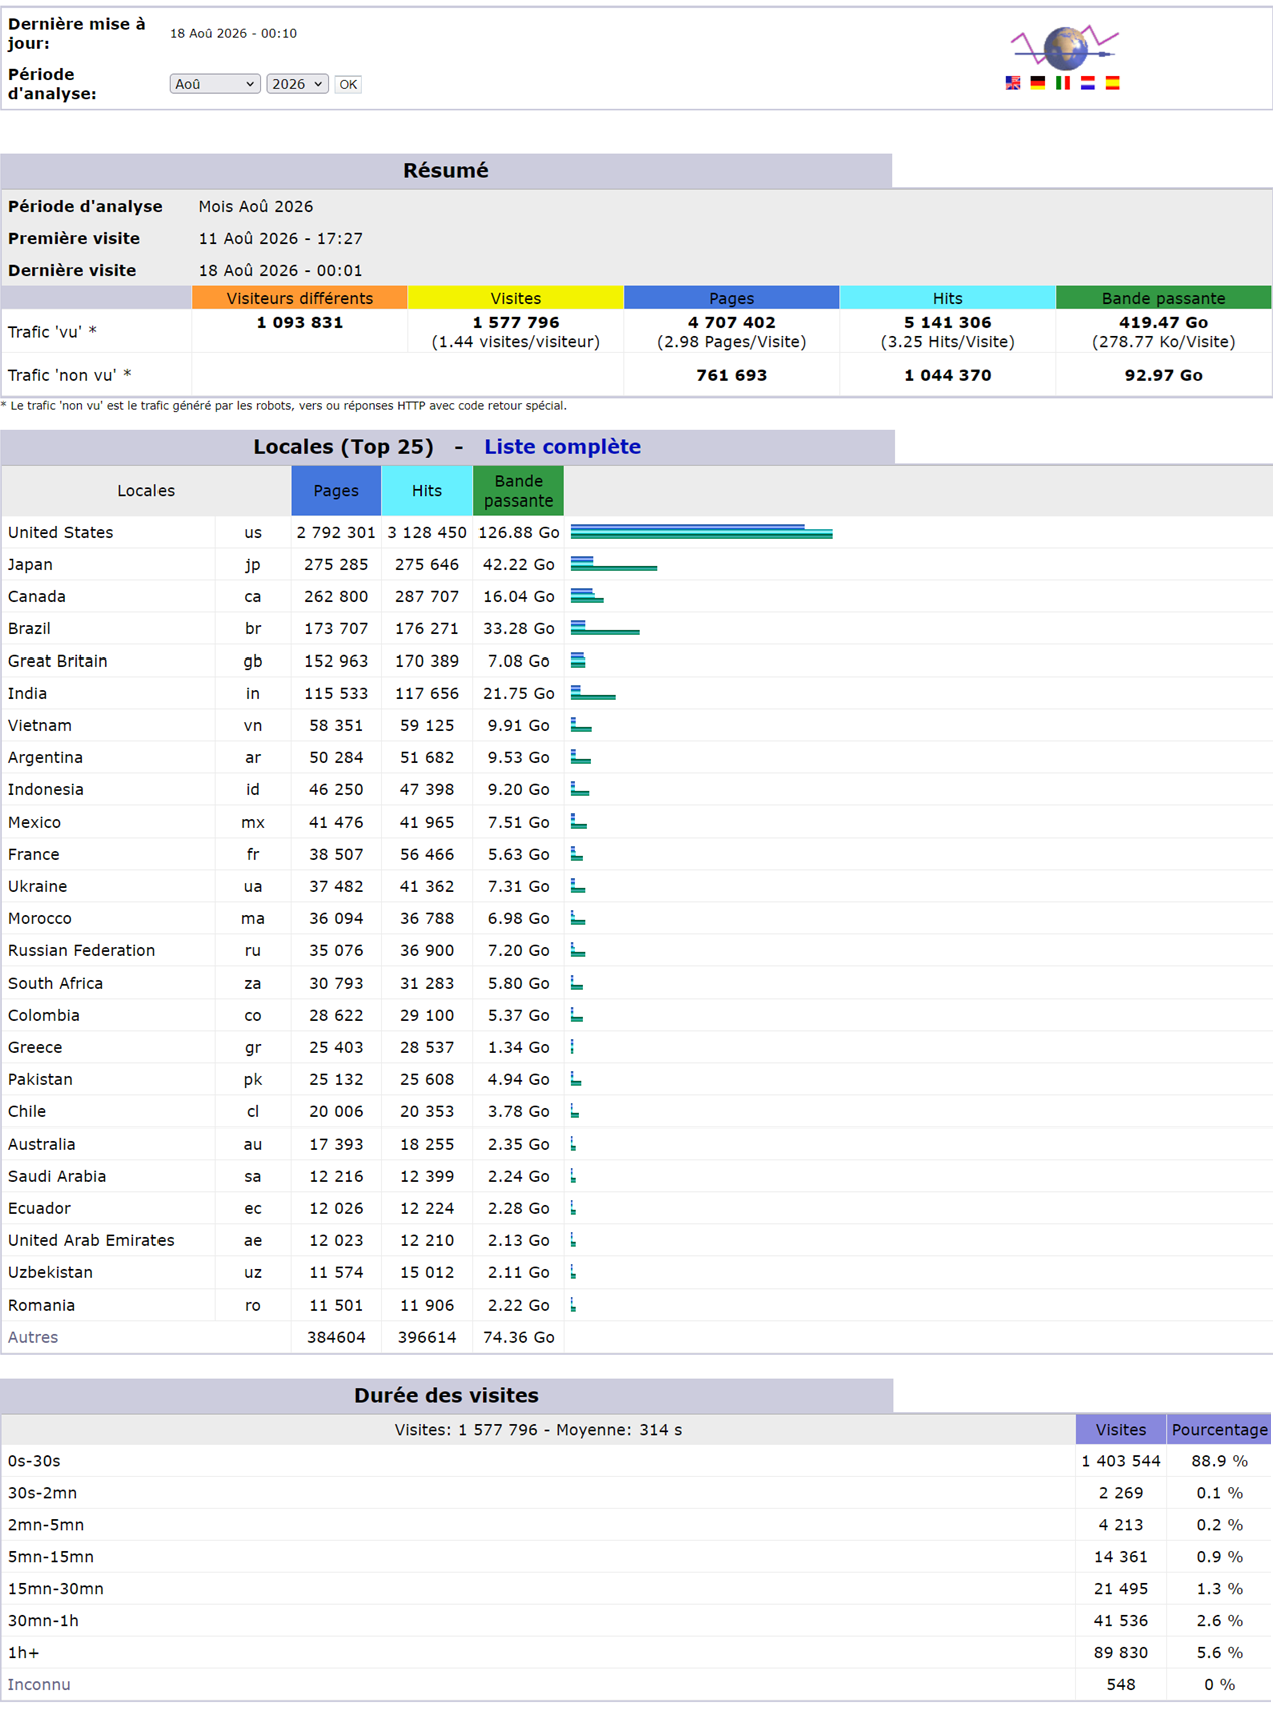Select Canada's bandwidth value 16.04 Go

tap(518, 596)
